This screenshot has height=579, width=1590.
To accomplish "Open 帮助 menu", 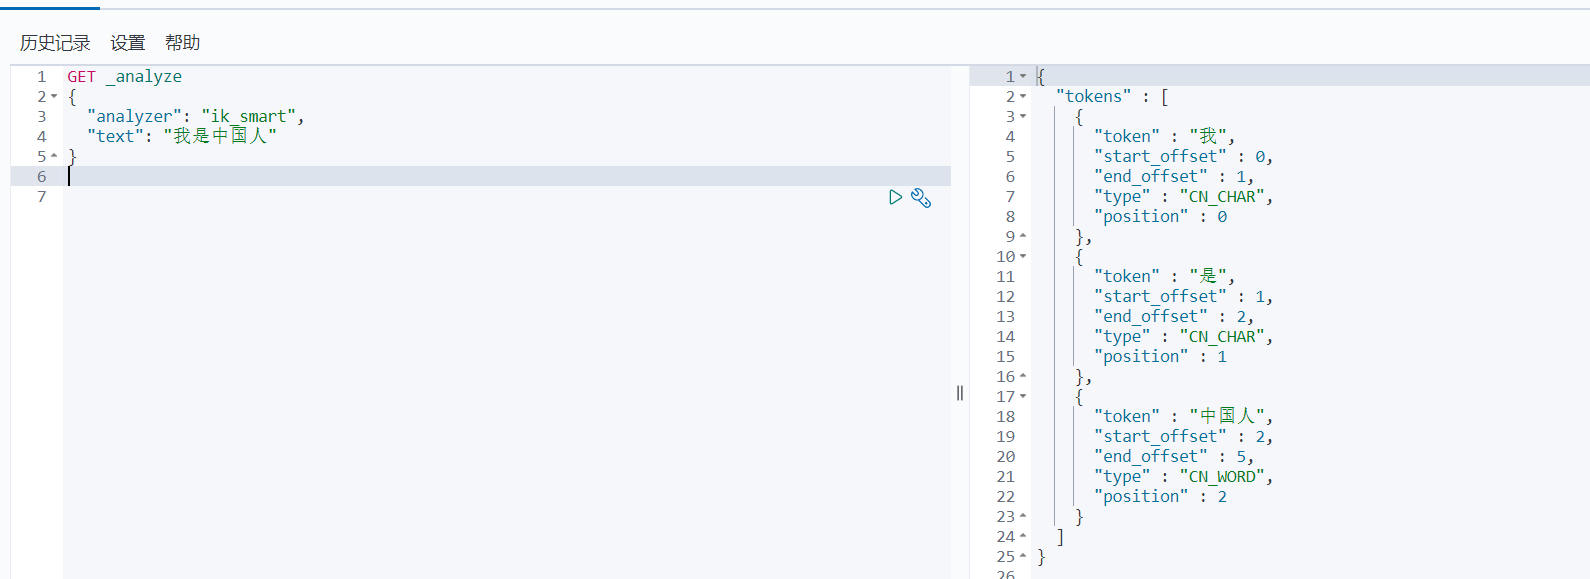I will (183, 43).
